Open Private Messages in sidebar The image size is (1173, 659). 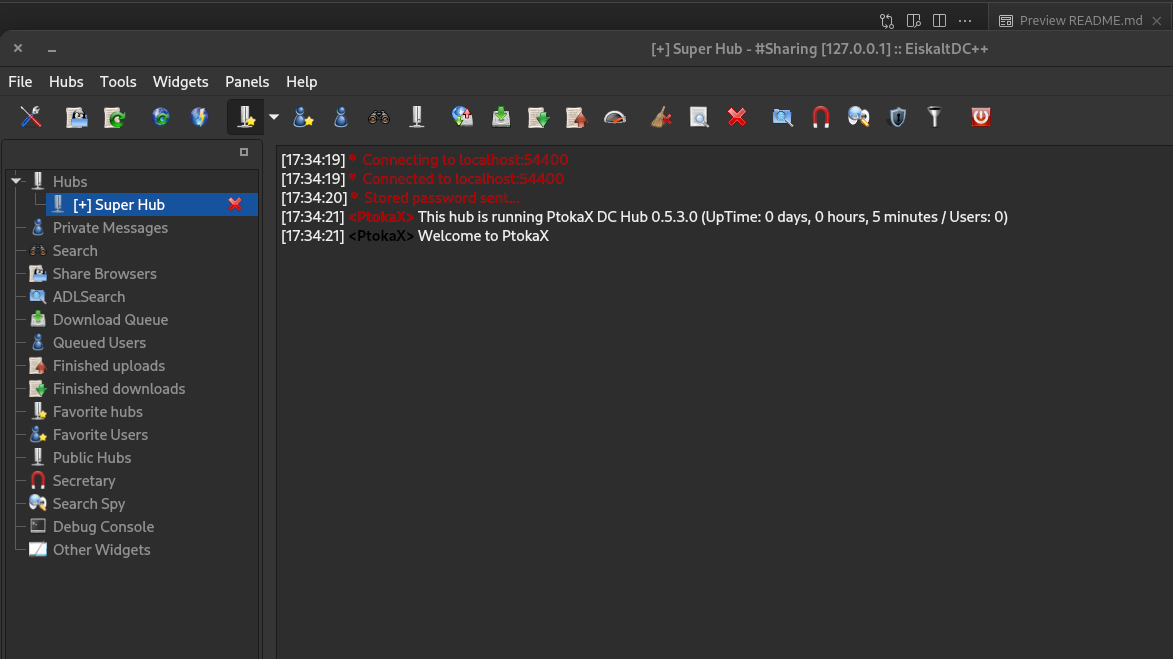point(110,228)
